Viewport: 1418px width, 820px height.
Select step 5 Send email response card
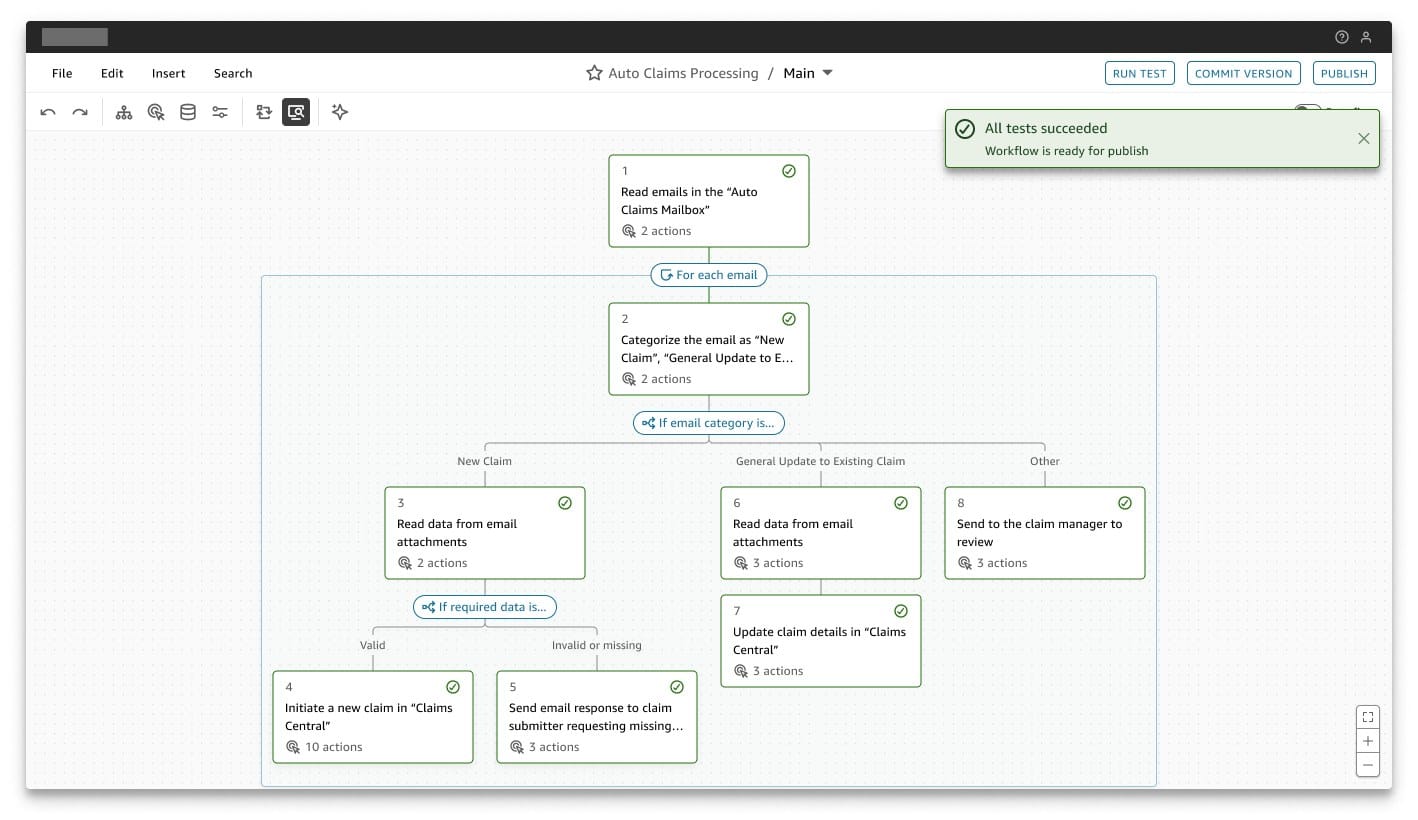pos(597,717)
